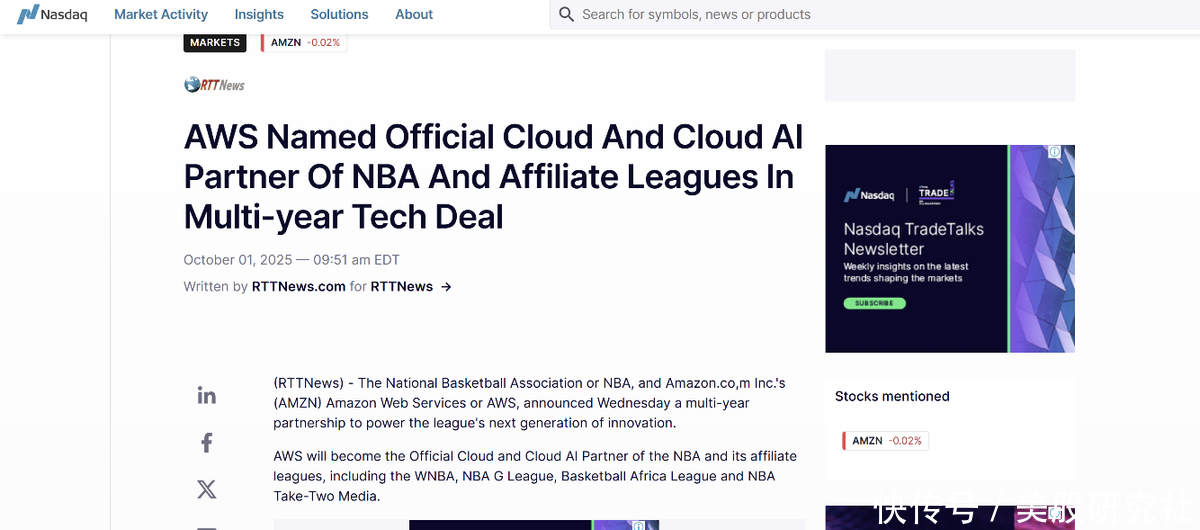Click the AWS NBA article headline
Viewport: 1200px width, 530px height.
point(493,176)
